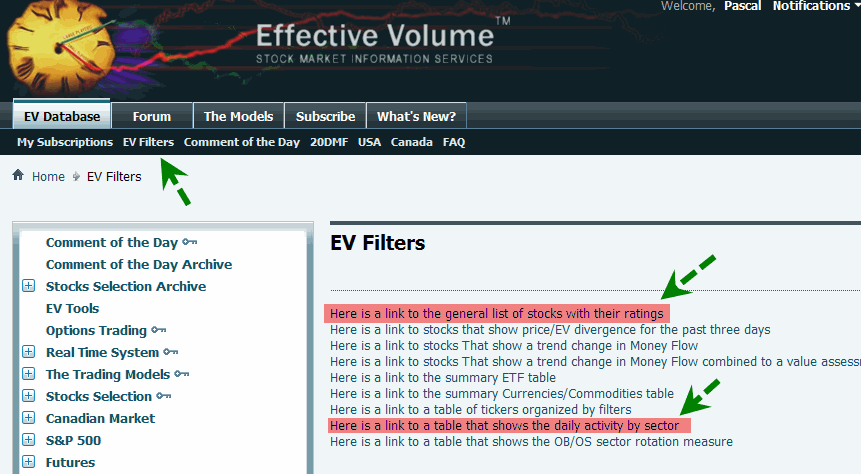Click the key icon beside Comment of the Day
The image size is (861, 474).
point(190,242)
